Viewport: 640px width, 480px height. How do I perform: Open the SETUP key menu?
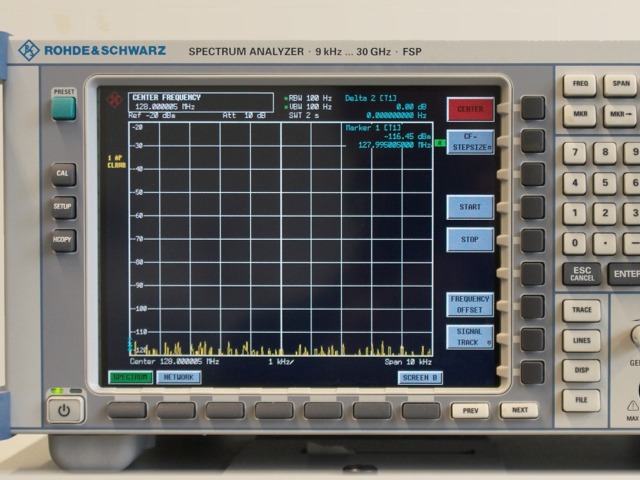(64, 208)
